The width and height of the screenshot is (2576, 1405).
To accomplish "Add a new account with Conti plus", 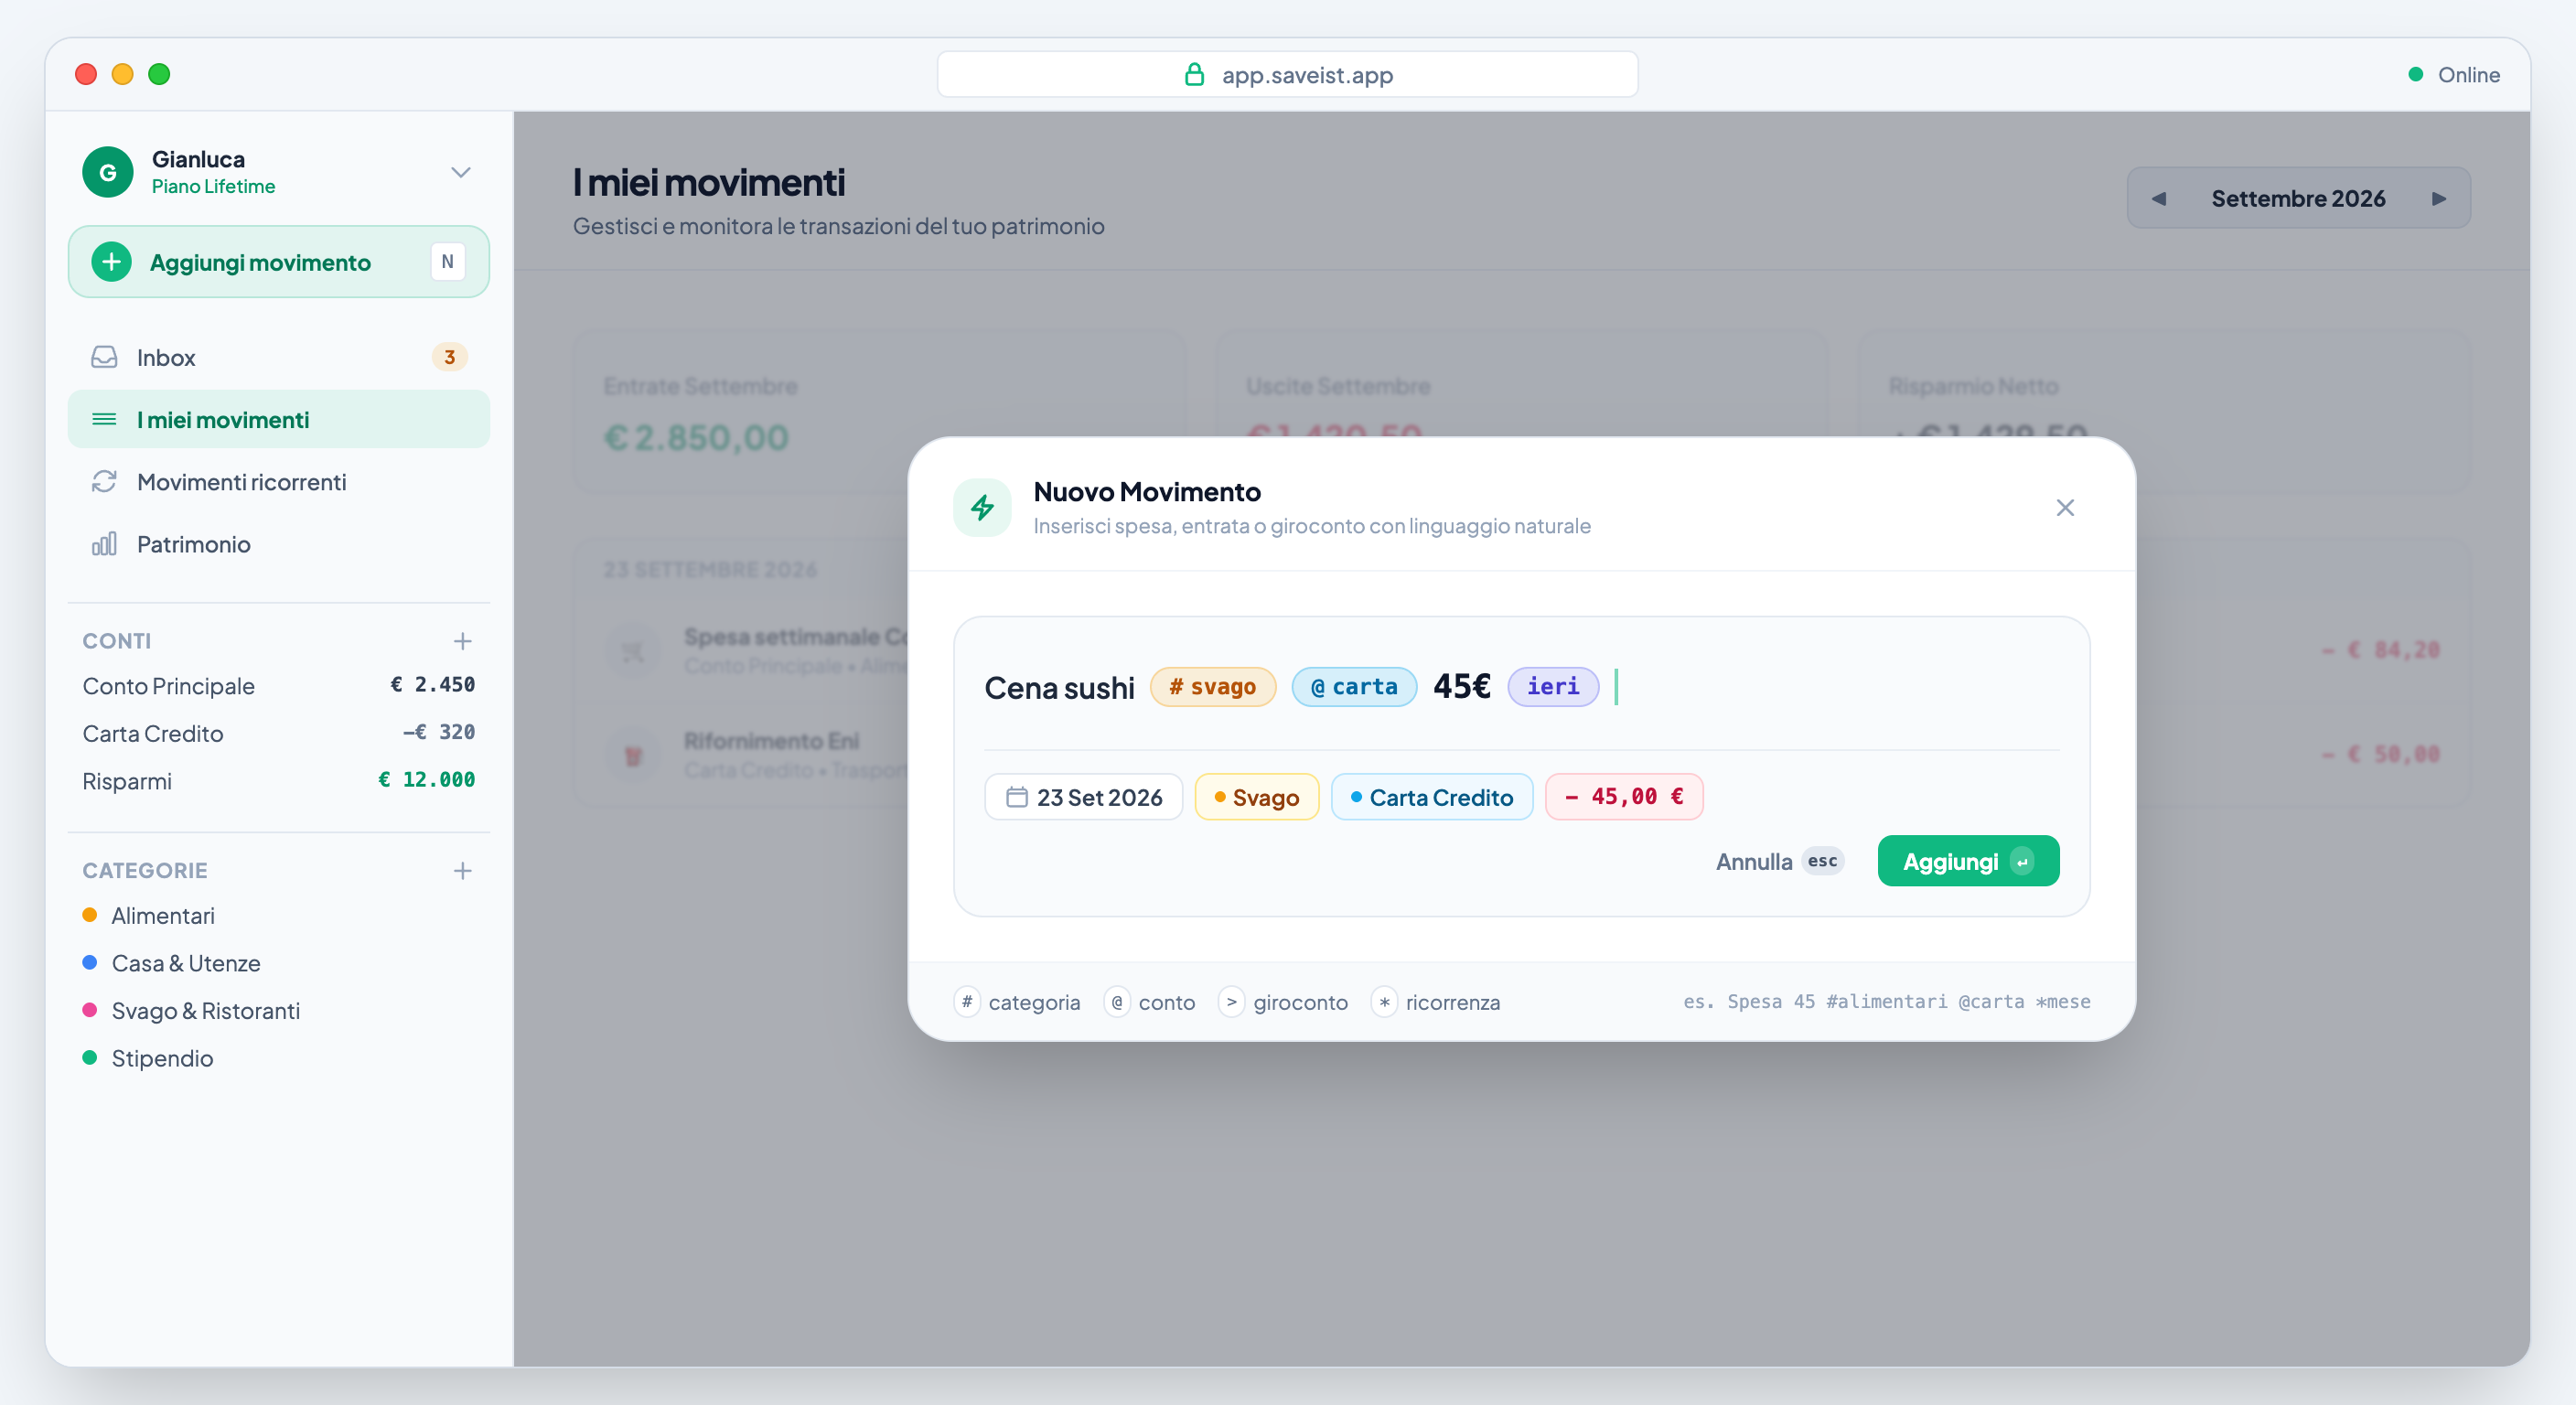I will [462, 641].
